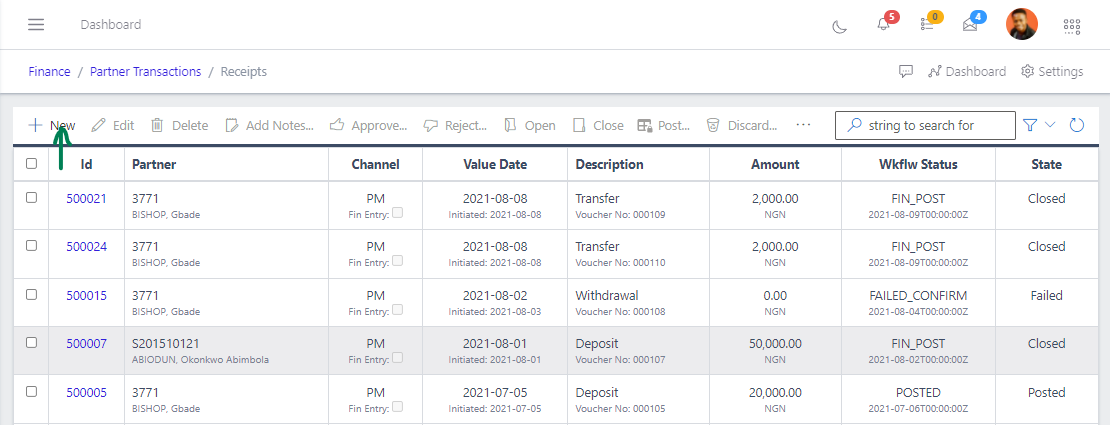
Task: Open task list icon with 0 badge
Action: pyautogui.click(x=927, y=25)
